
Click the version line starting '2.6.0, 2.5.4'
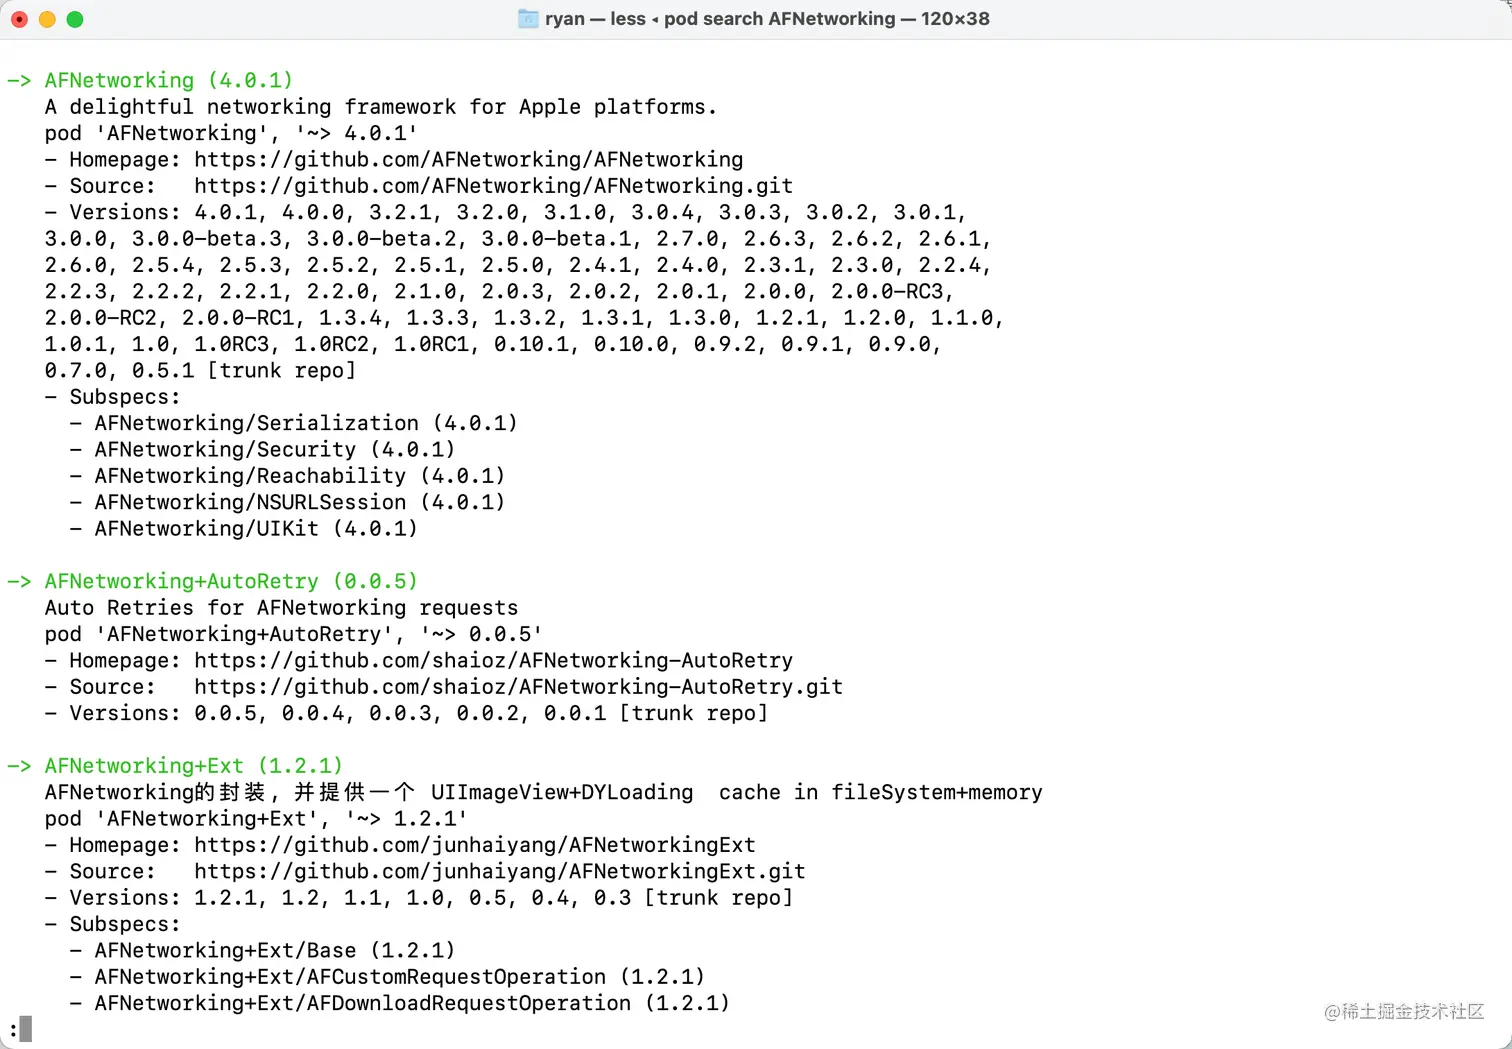click(x=517, y=265)
